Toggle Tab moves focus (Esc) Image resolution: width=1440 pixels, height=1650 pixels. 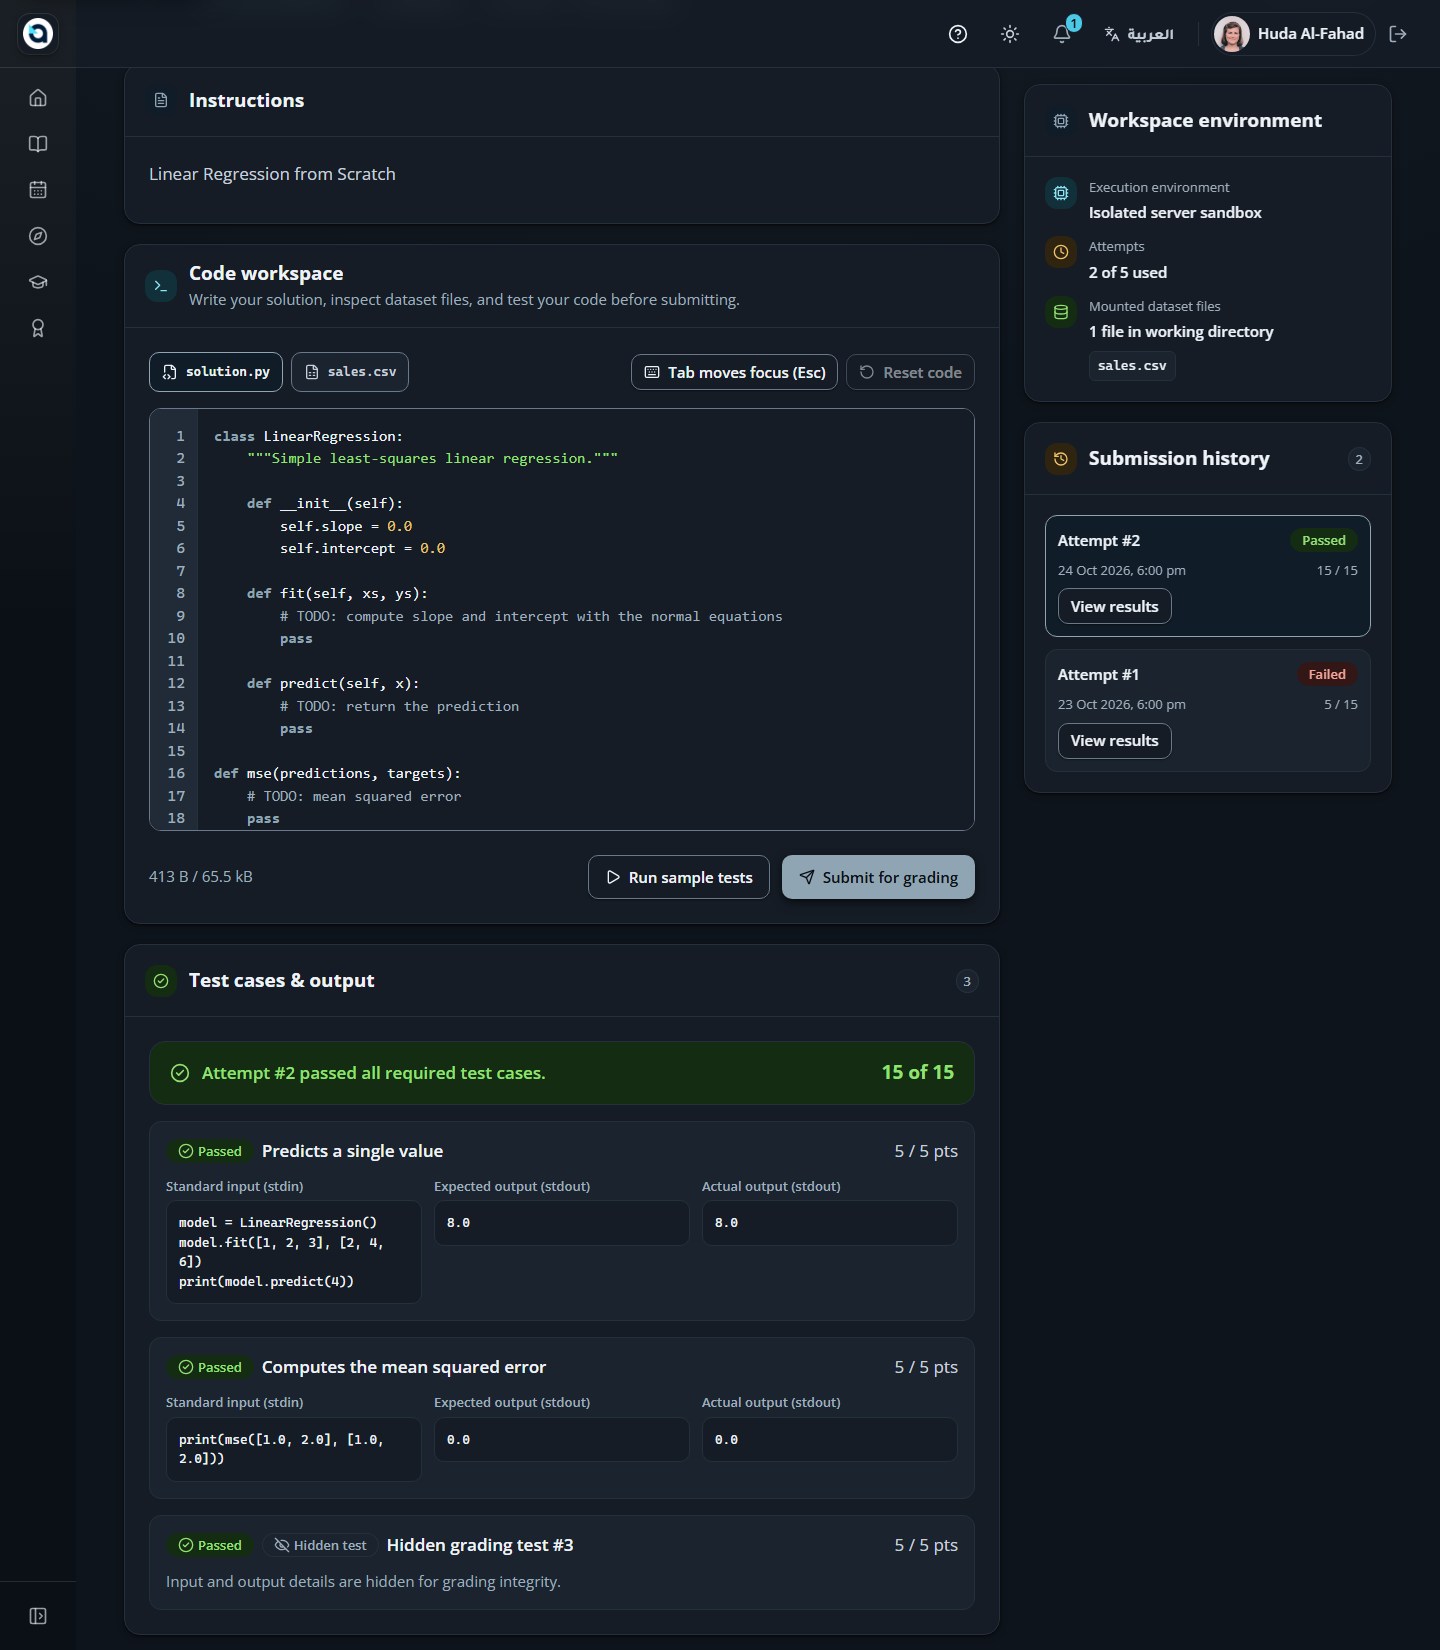(734, 372)
